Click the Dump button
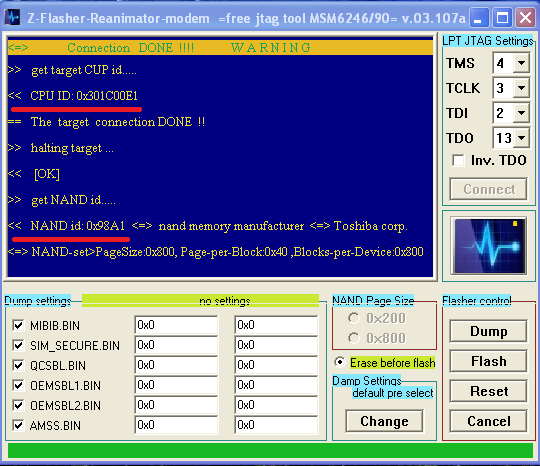The height and width of the screenshot is (466, 540). pyautogui.click(x=488, y=331)
